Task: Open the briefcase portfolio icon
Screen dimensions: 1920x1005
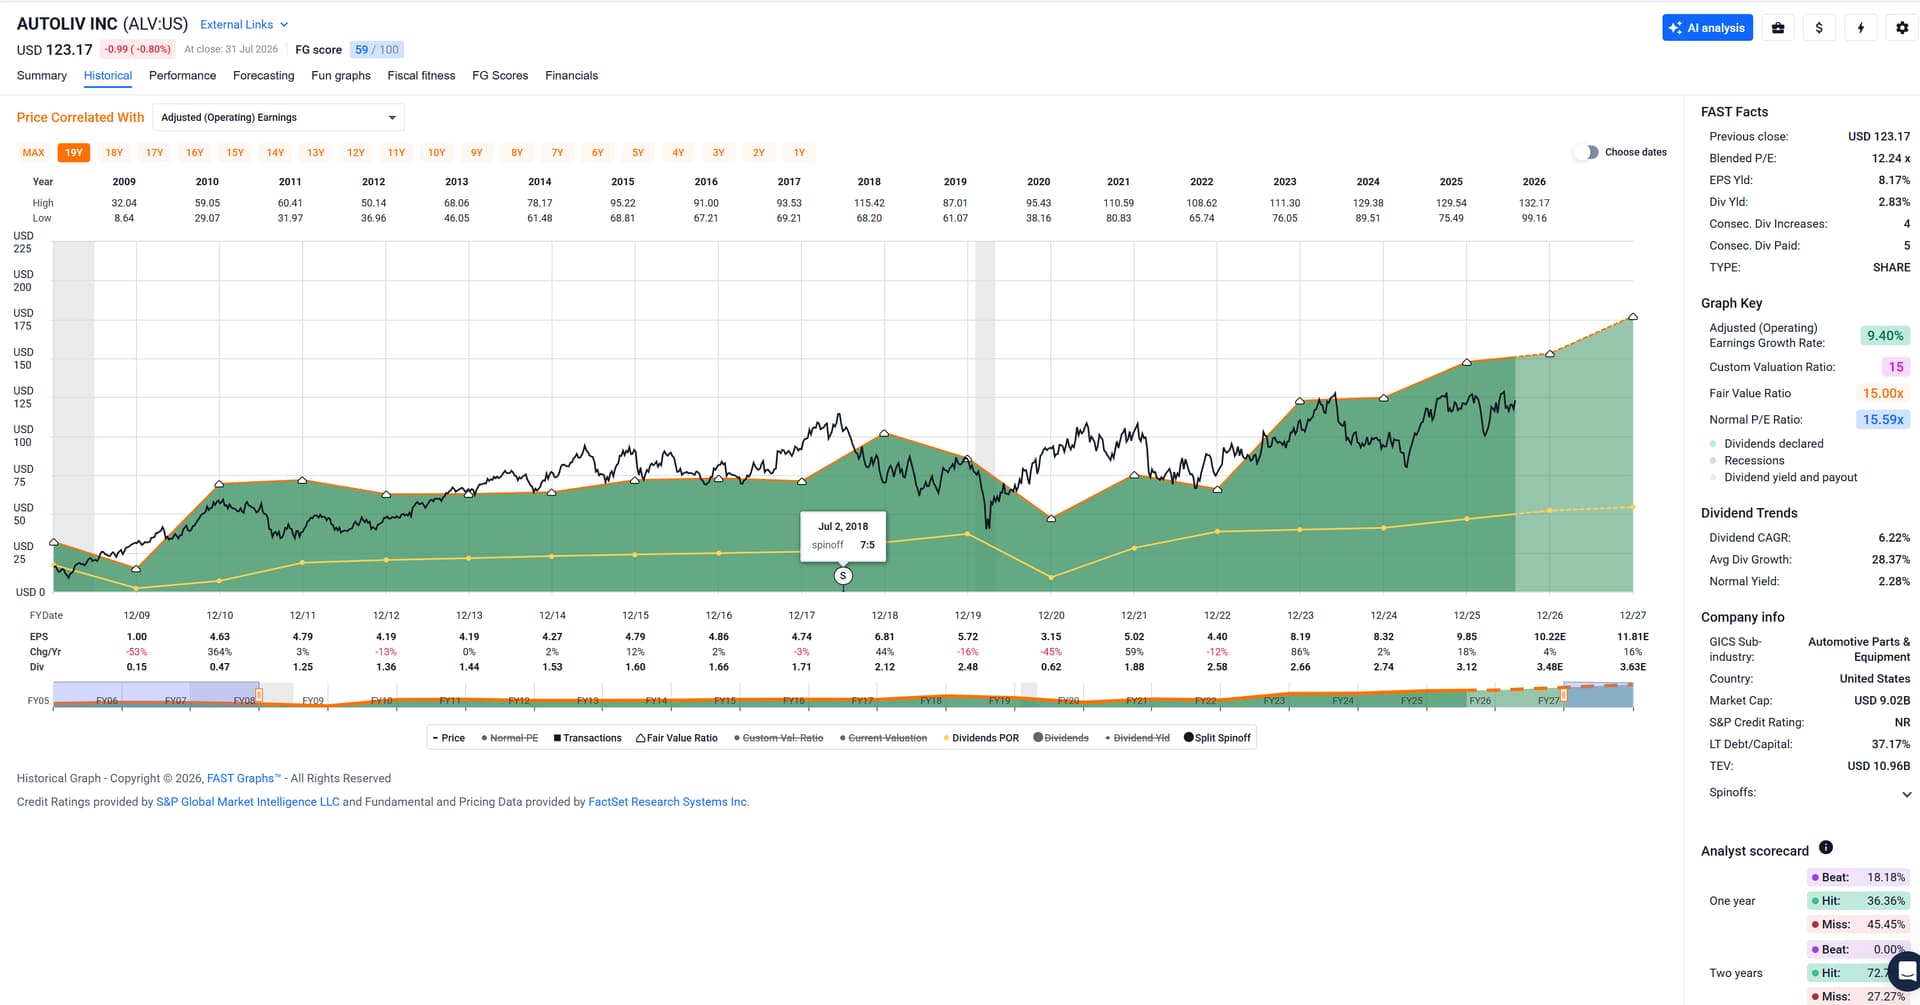Action: coord(1778,28)
